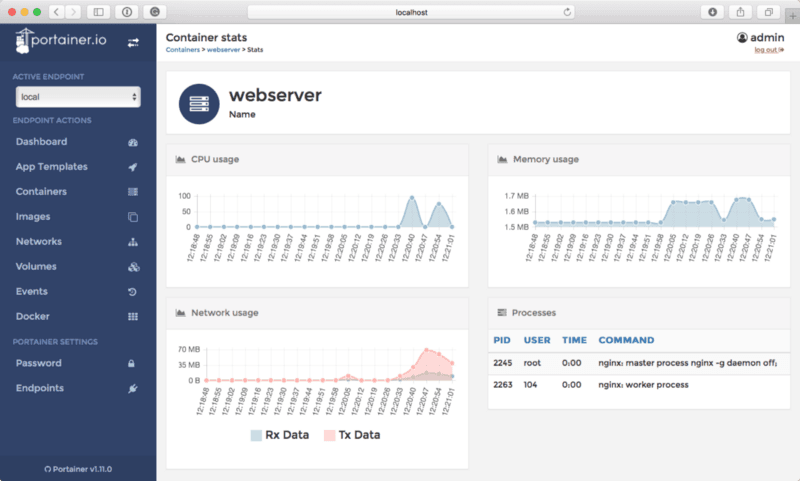Click the Dashboard gauge icon in sidebar

pos(133,142)
